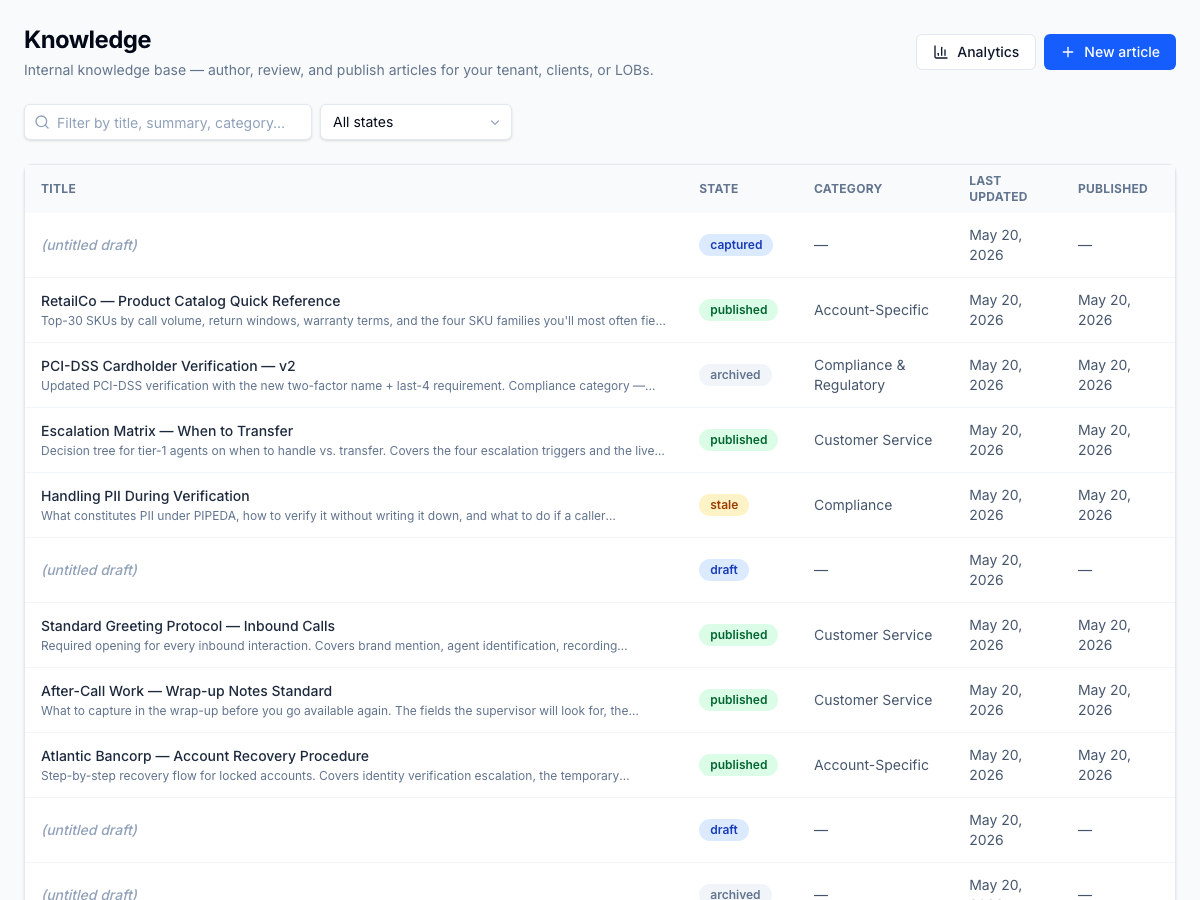1200x900 pixels.
Task: Click After-Call Work summary about wrap-up capture
Action: point(340,711)
